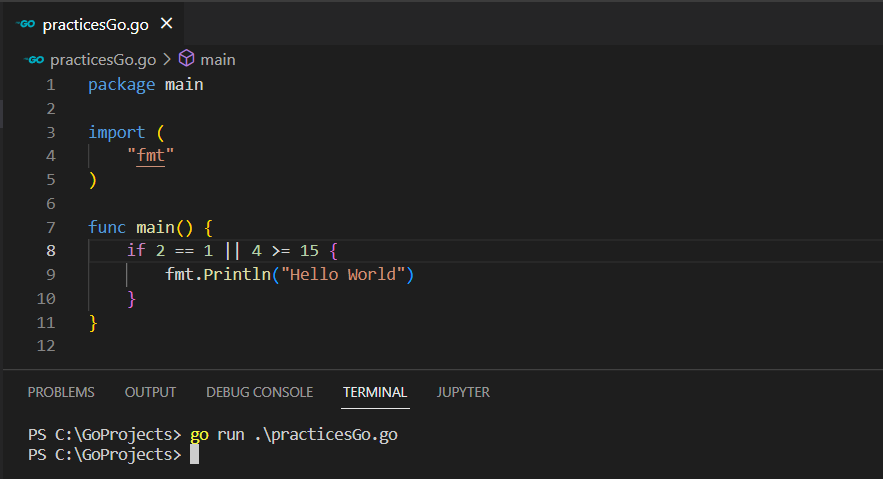Click the Go icon in the breadcrumb
Screen dimensions: 883x479
33,60
